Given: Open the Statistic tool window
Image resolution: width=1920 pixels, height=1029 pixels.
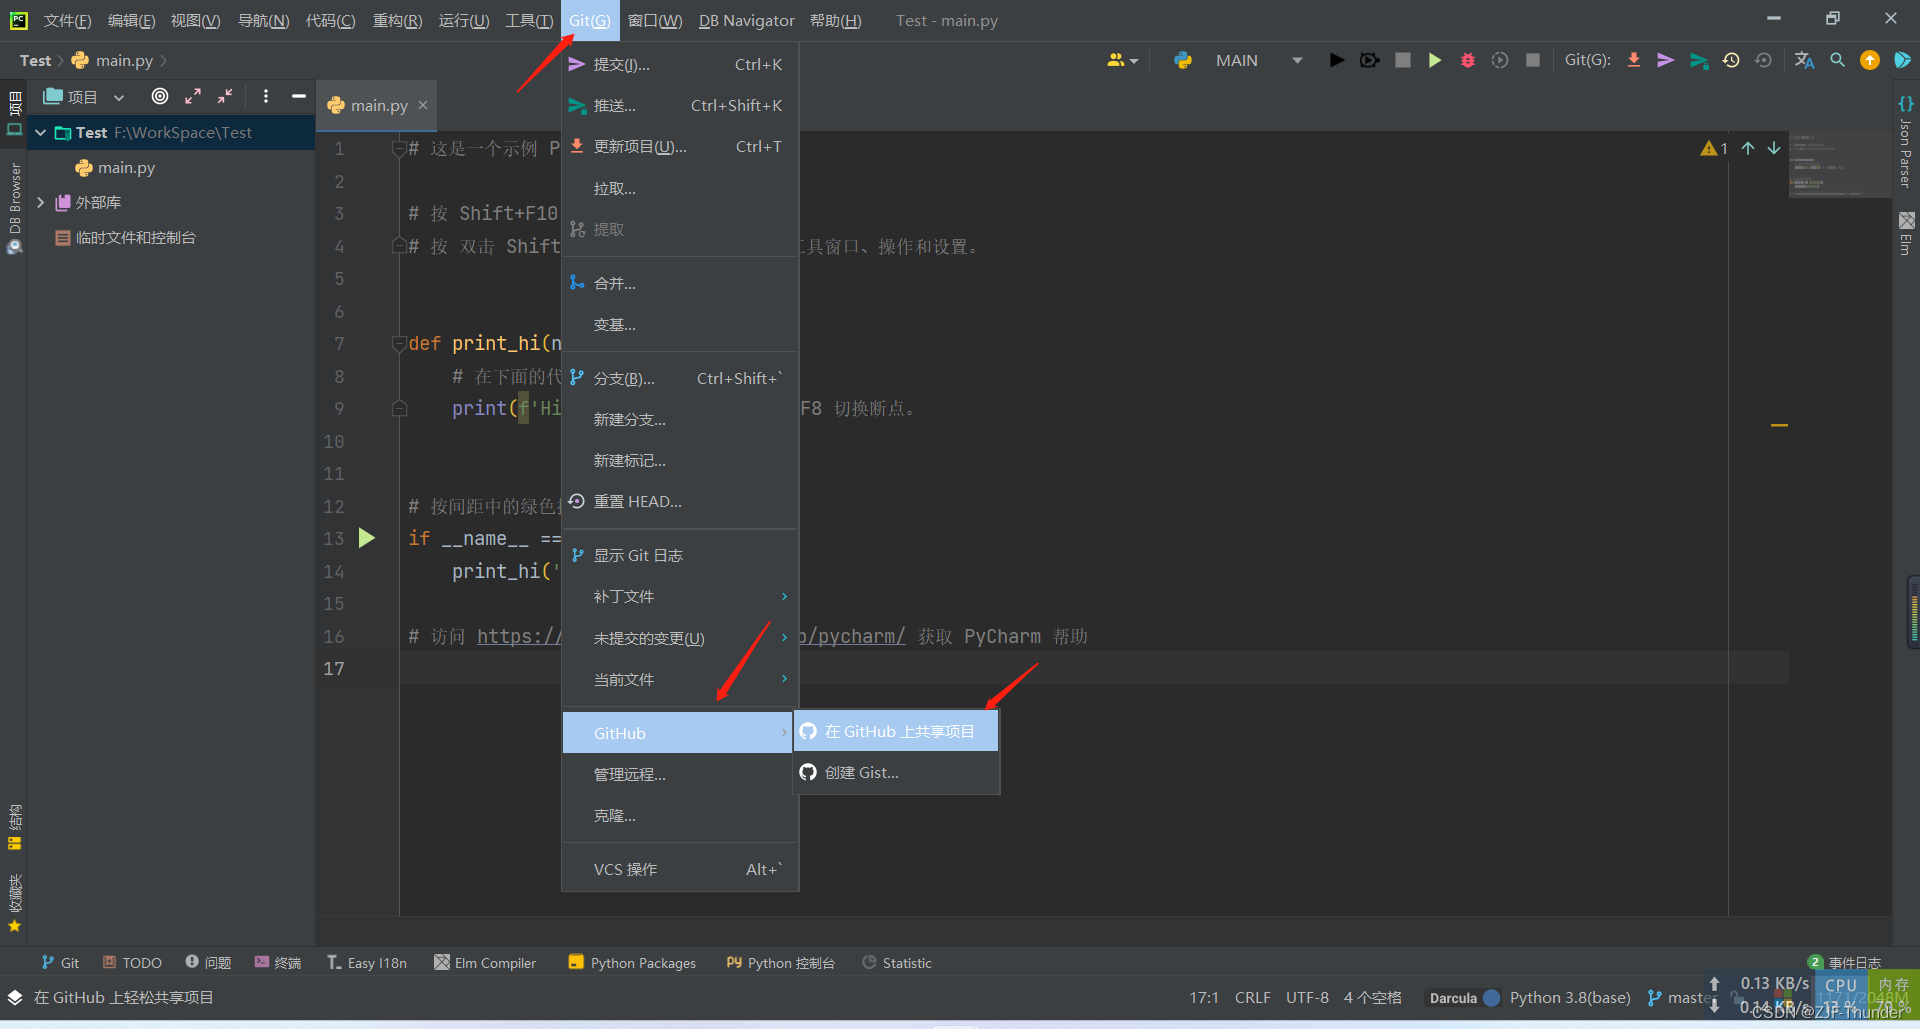Looking at the screenshot, I should [897, 962].
